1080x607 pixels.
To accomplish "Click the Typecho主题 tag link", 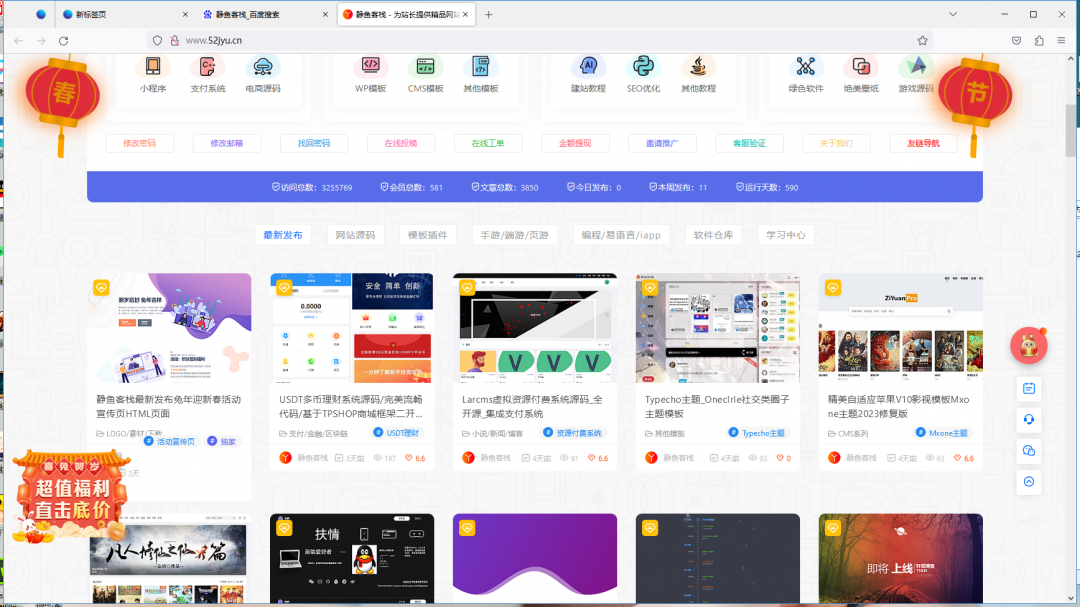I will tap(762, 433).
